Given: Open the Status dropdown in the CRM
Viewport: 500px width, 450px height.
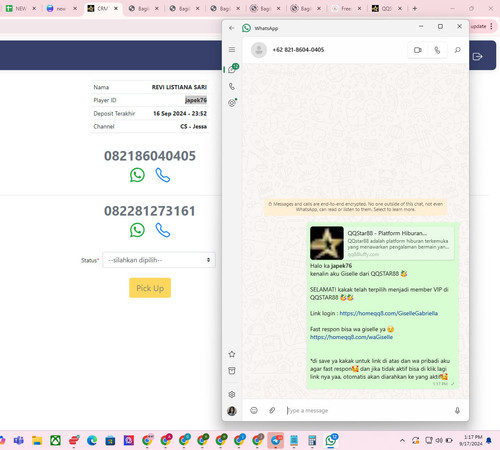Looking at the screenshot, I should [159, 260].
